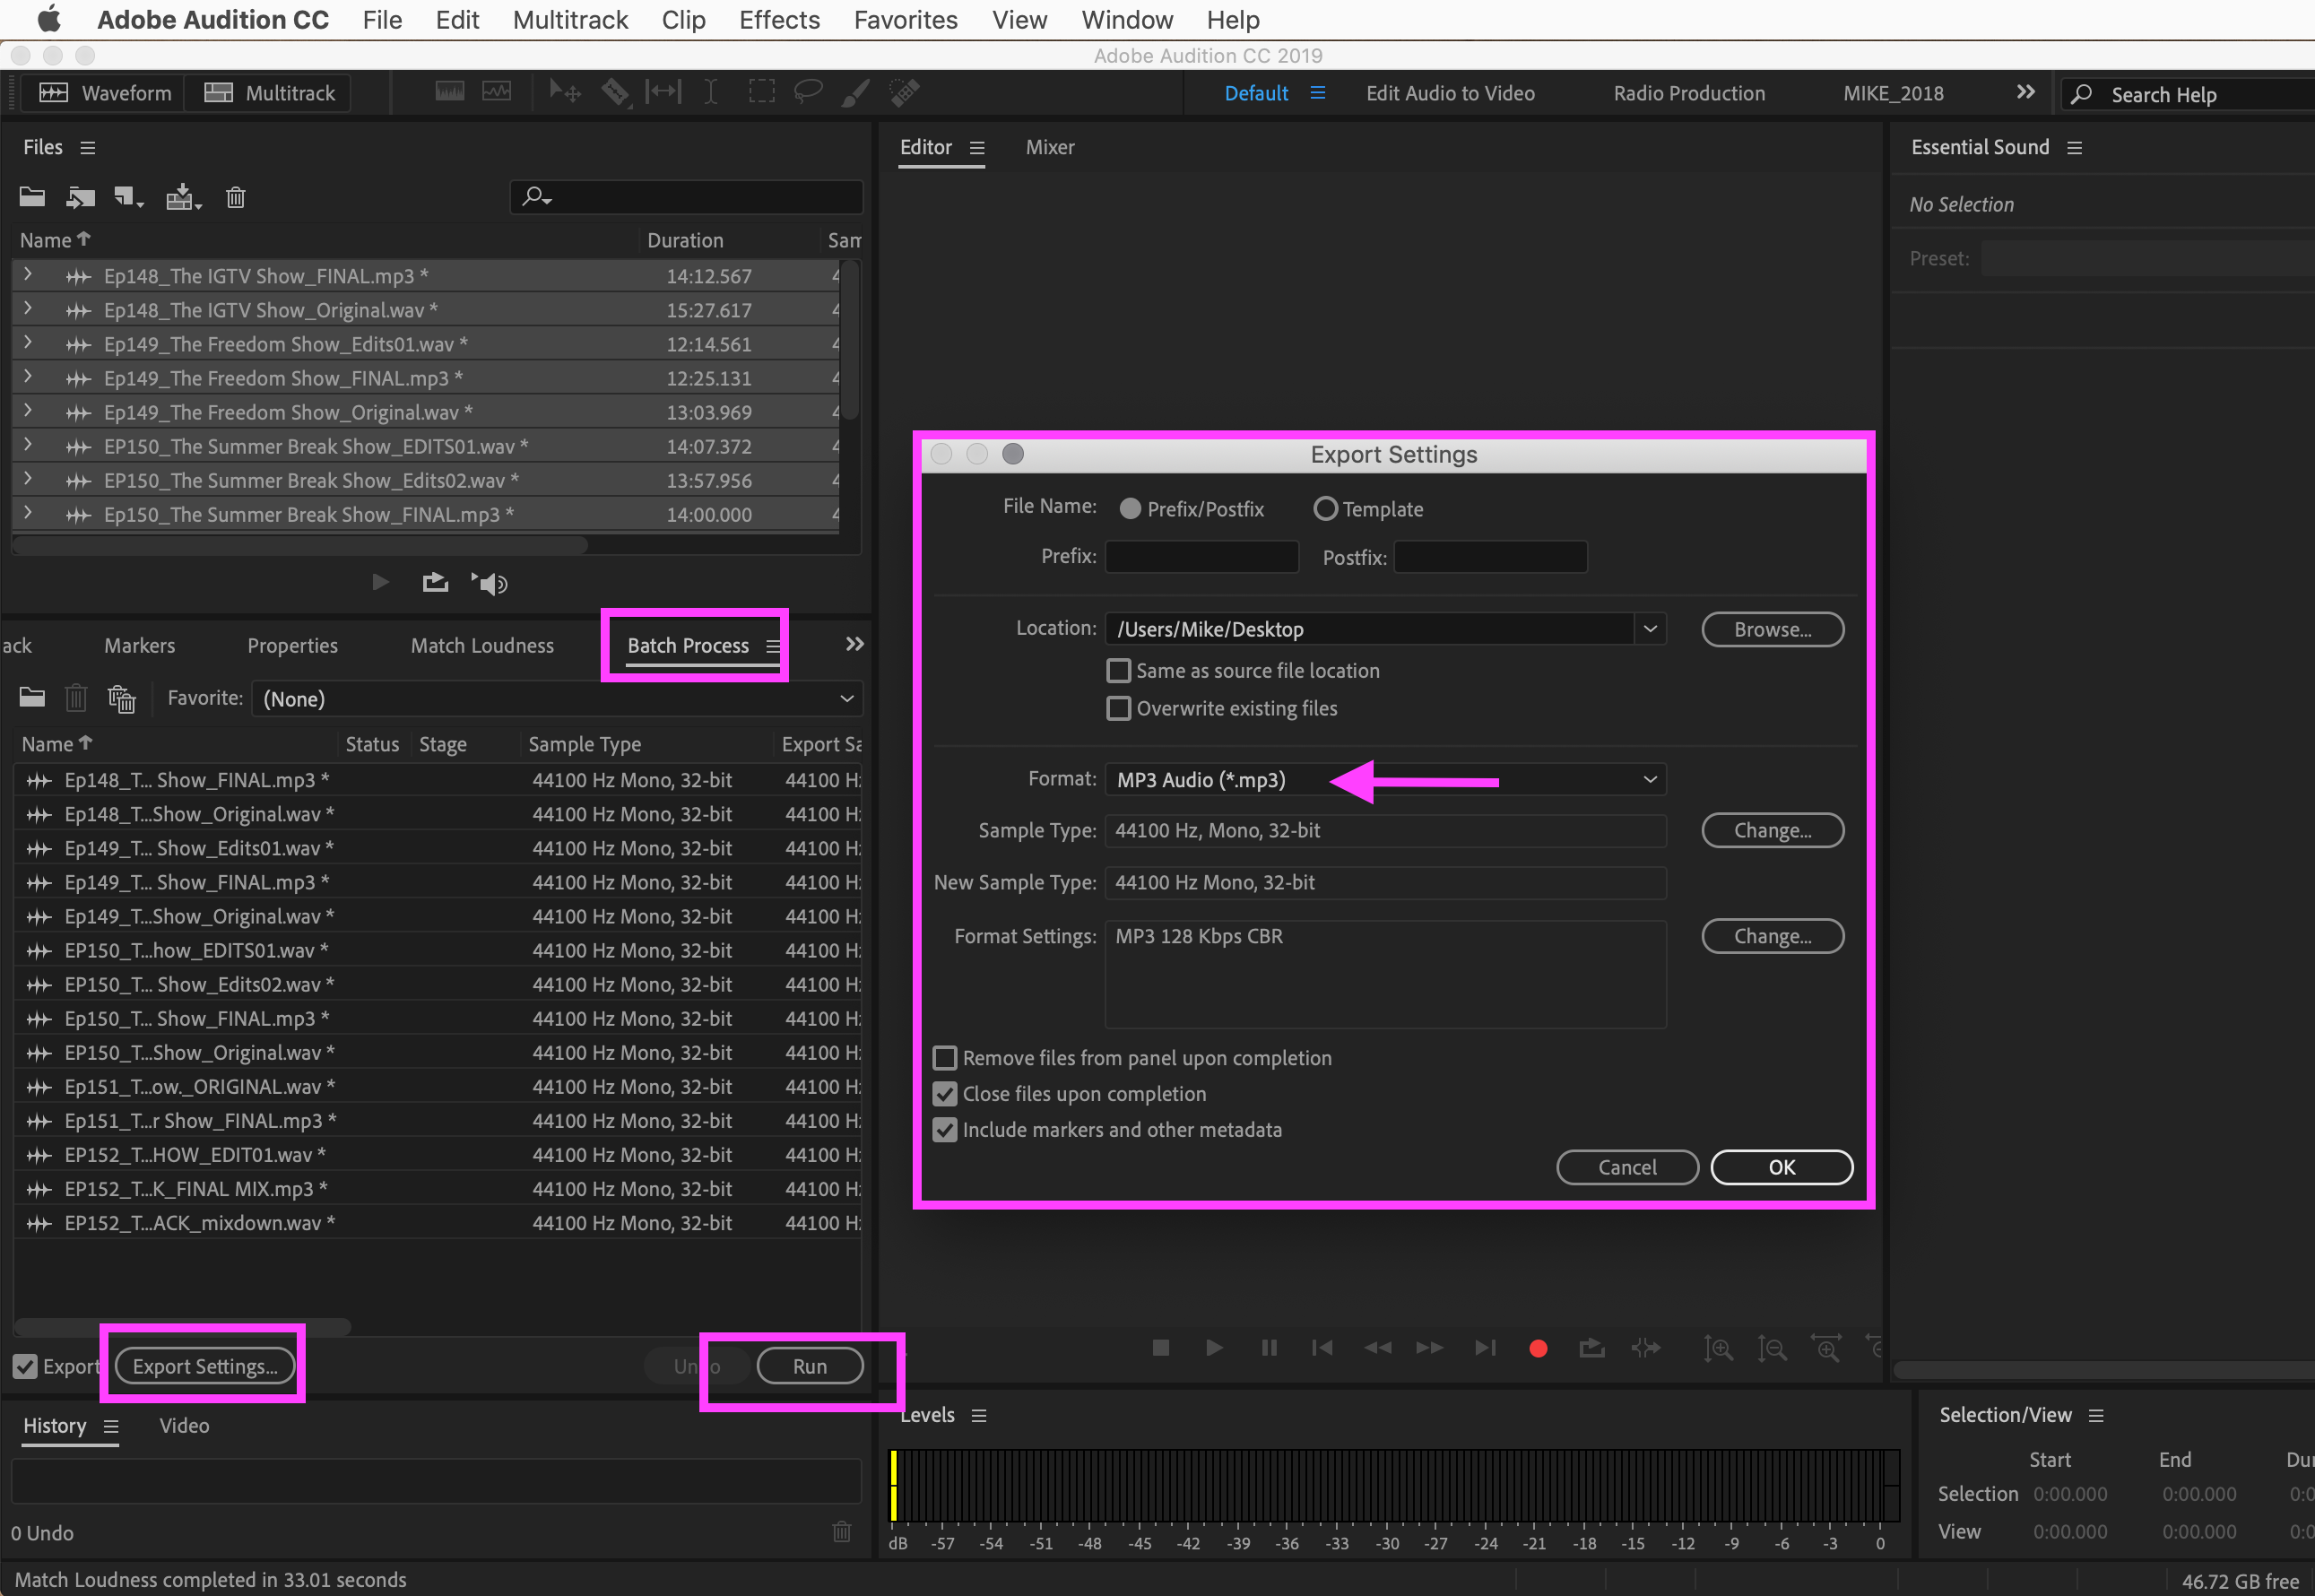Show the Spectral Pitch Display
The image size is (2315, 1596).
[x=497, y=93]
